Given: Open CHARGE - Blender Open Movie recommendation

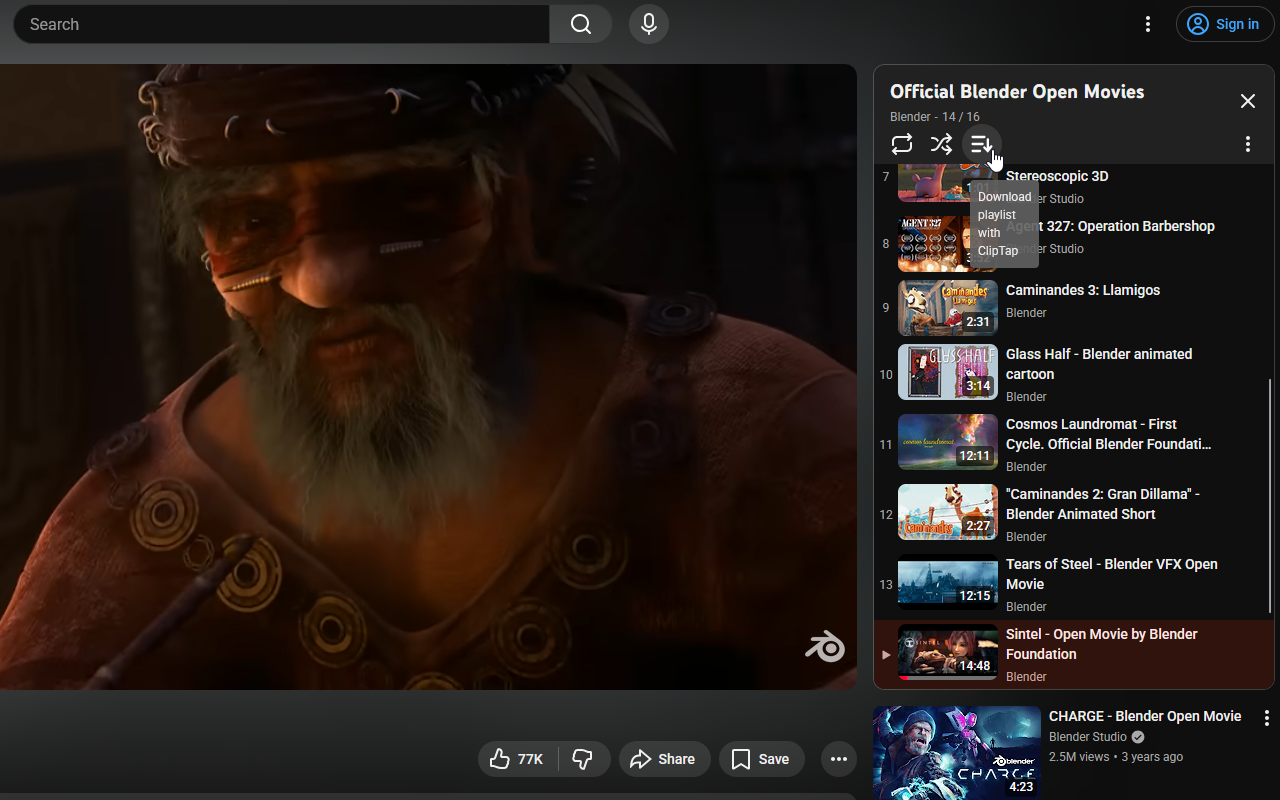Looking at the screenshot, I should point(1145,716).
